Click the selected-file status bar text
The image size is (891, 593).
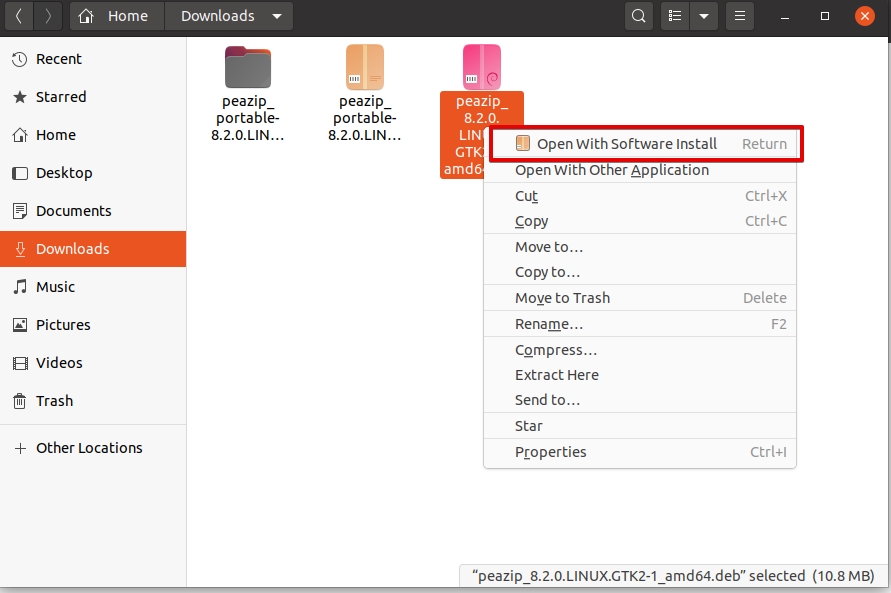(673, 576)
